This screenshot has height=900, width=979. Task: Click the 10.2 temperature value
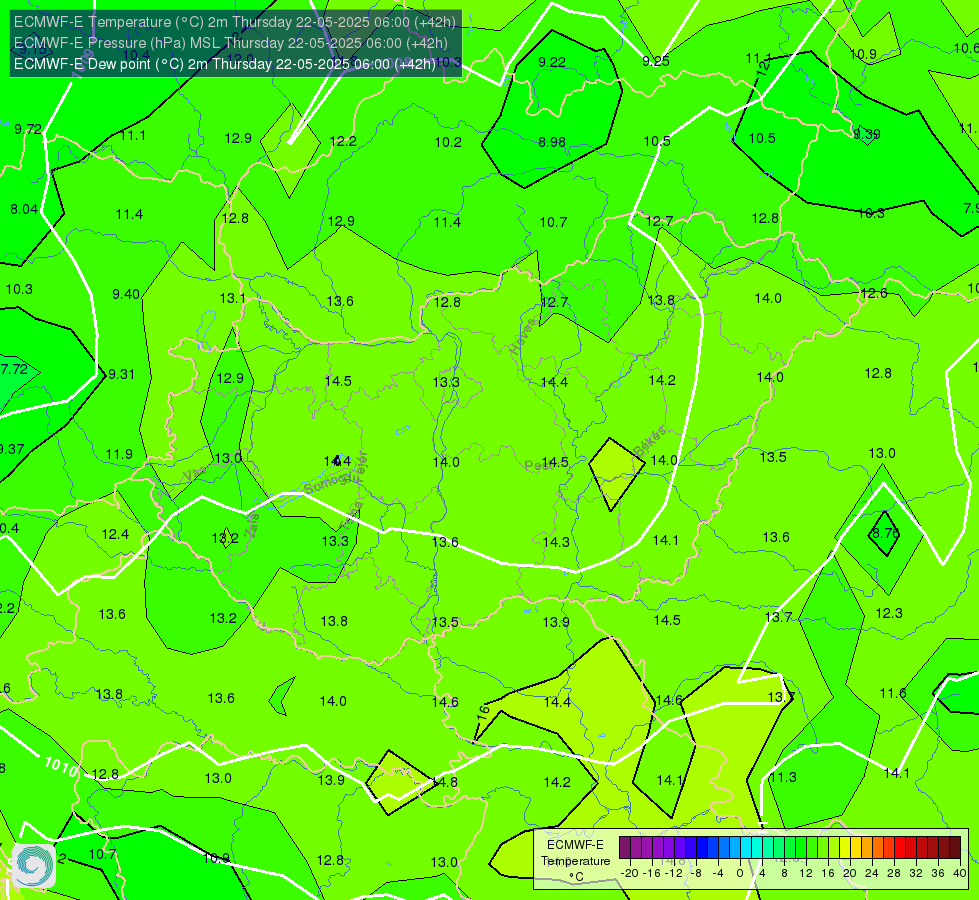[x=448, y=142]
